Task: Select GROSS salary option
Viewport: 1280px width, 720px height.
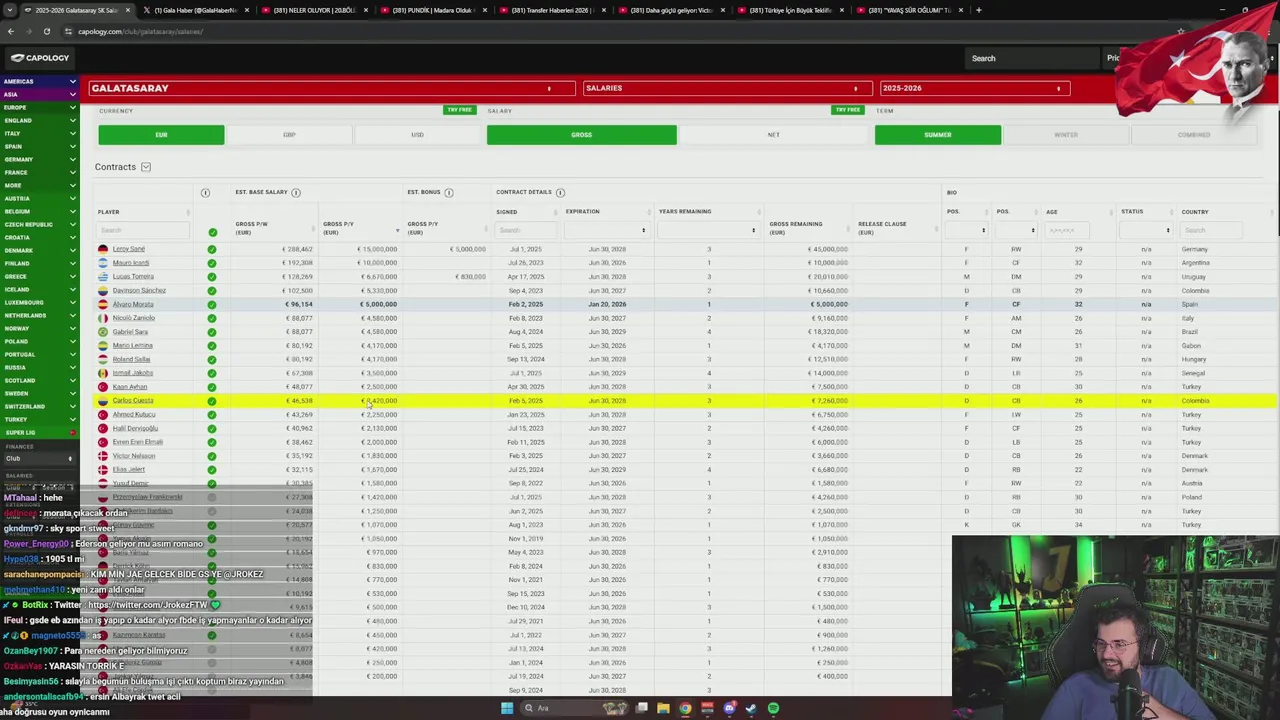Action: 581,135
